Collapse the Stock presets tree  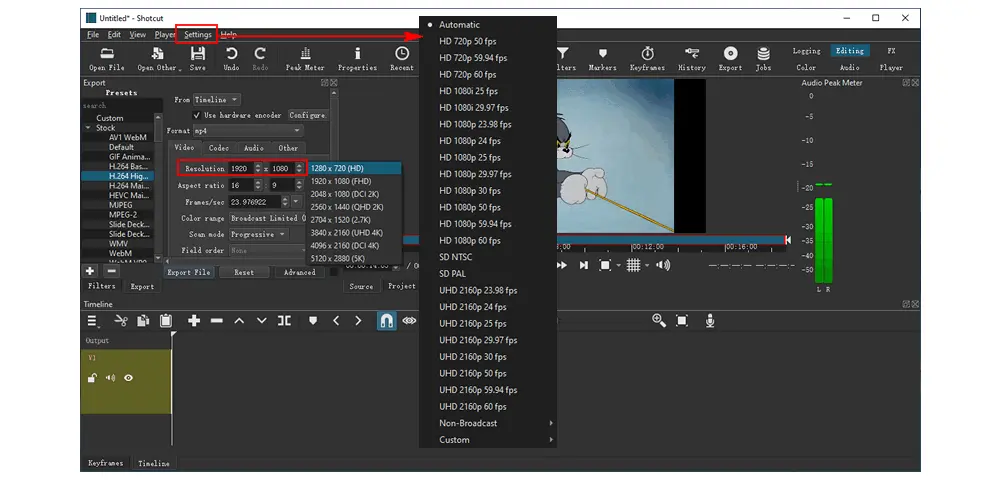88,128
